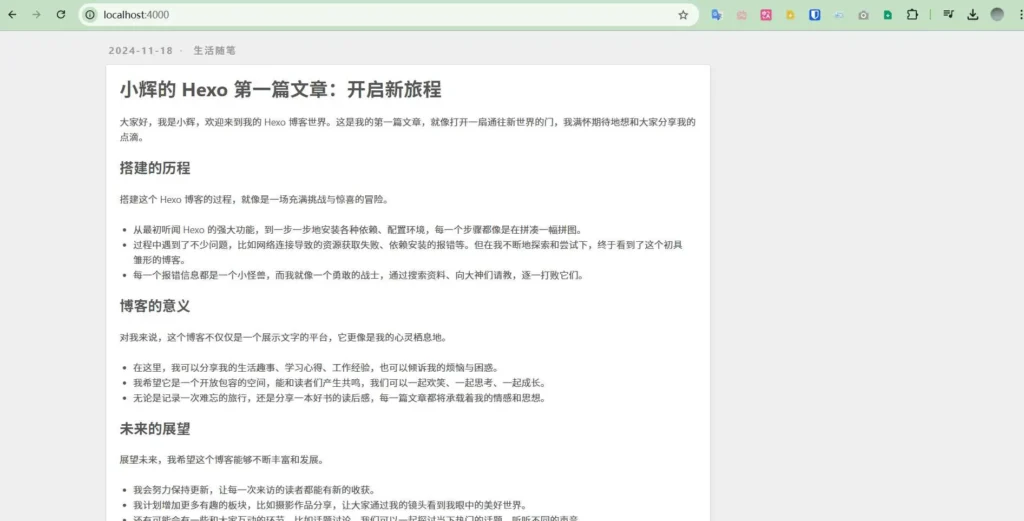This screenshot has width=1024, height=521.
Task: Open the Bitwarden shield extension
Action: pyautogui.click(x=815, y=15)
